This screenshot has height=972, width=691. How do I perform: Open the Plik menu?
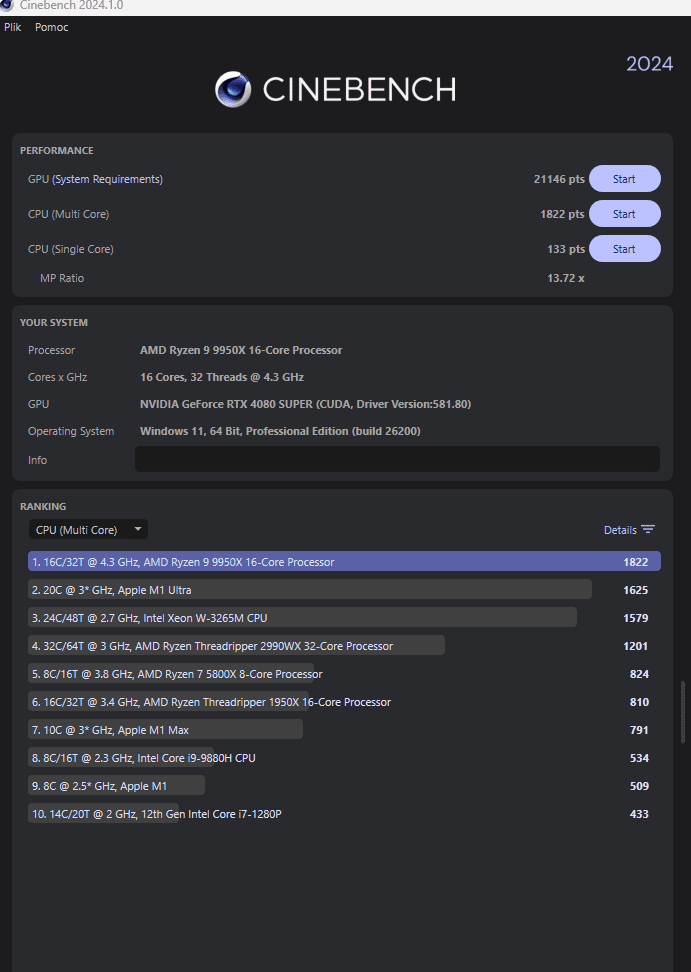click(x=12, y=27)
